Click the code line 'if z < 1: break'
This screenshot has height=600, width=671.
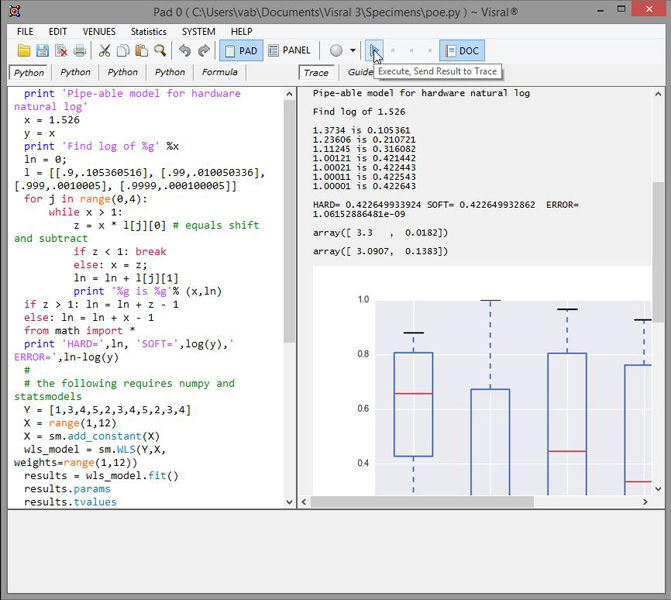[x=120, y=252]
